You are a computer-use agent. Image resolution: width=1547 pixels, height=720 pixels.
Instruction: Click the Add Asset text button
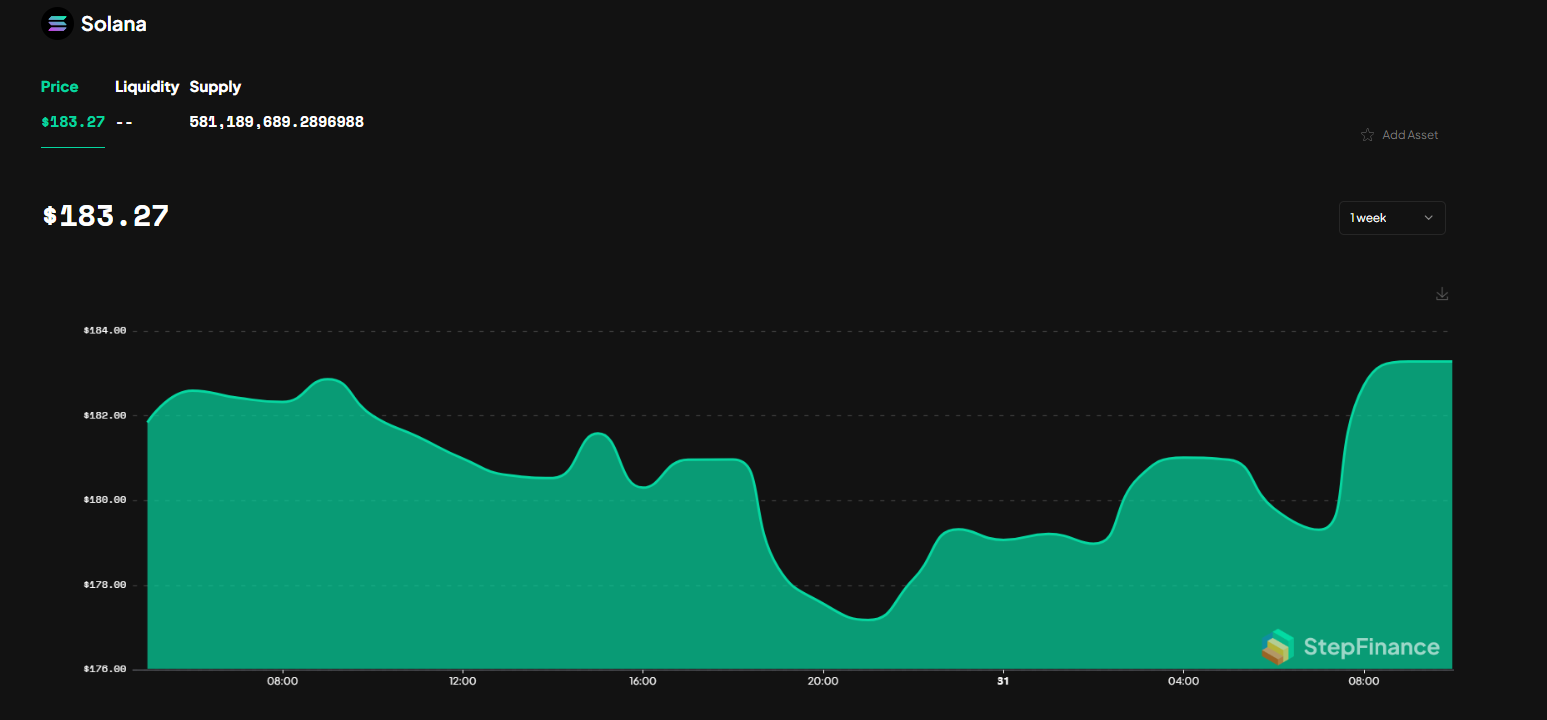coord(1410,135)
